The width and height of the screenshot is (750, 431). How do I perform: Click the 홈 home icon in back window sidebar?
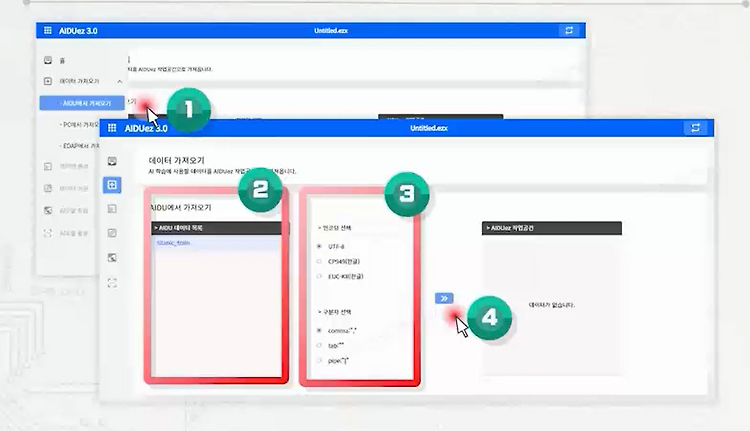click(48, 60)
